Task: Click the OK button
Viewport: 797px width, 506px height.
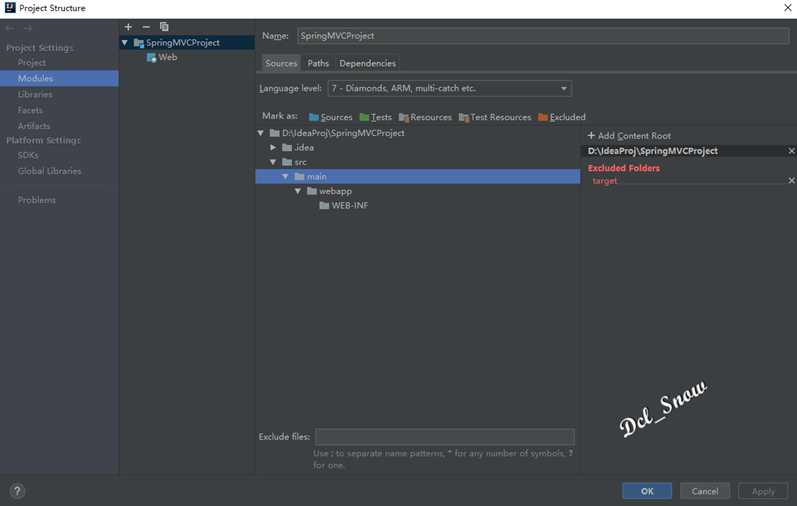Action: tap(647, 491)
